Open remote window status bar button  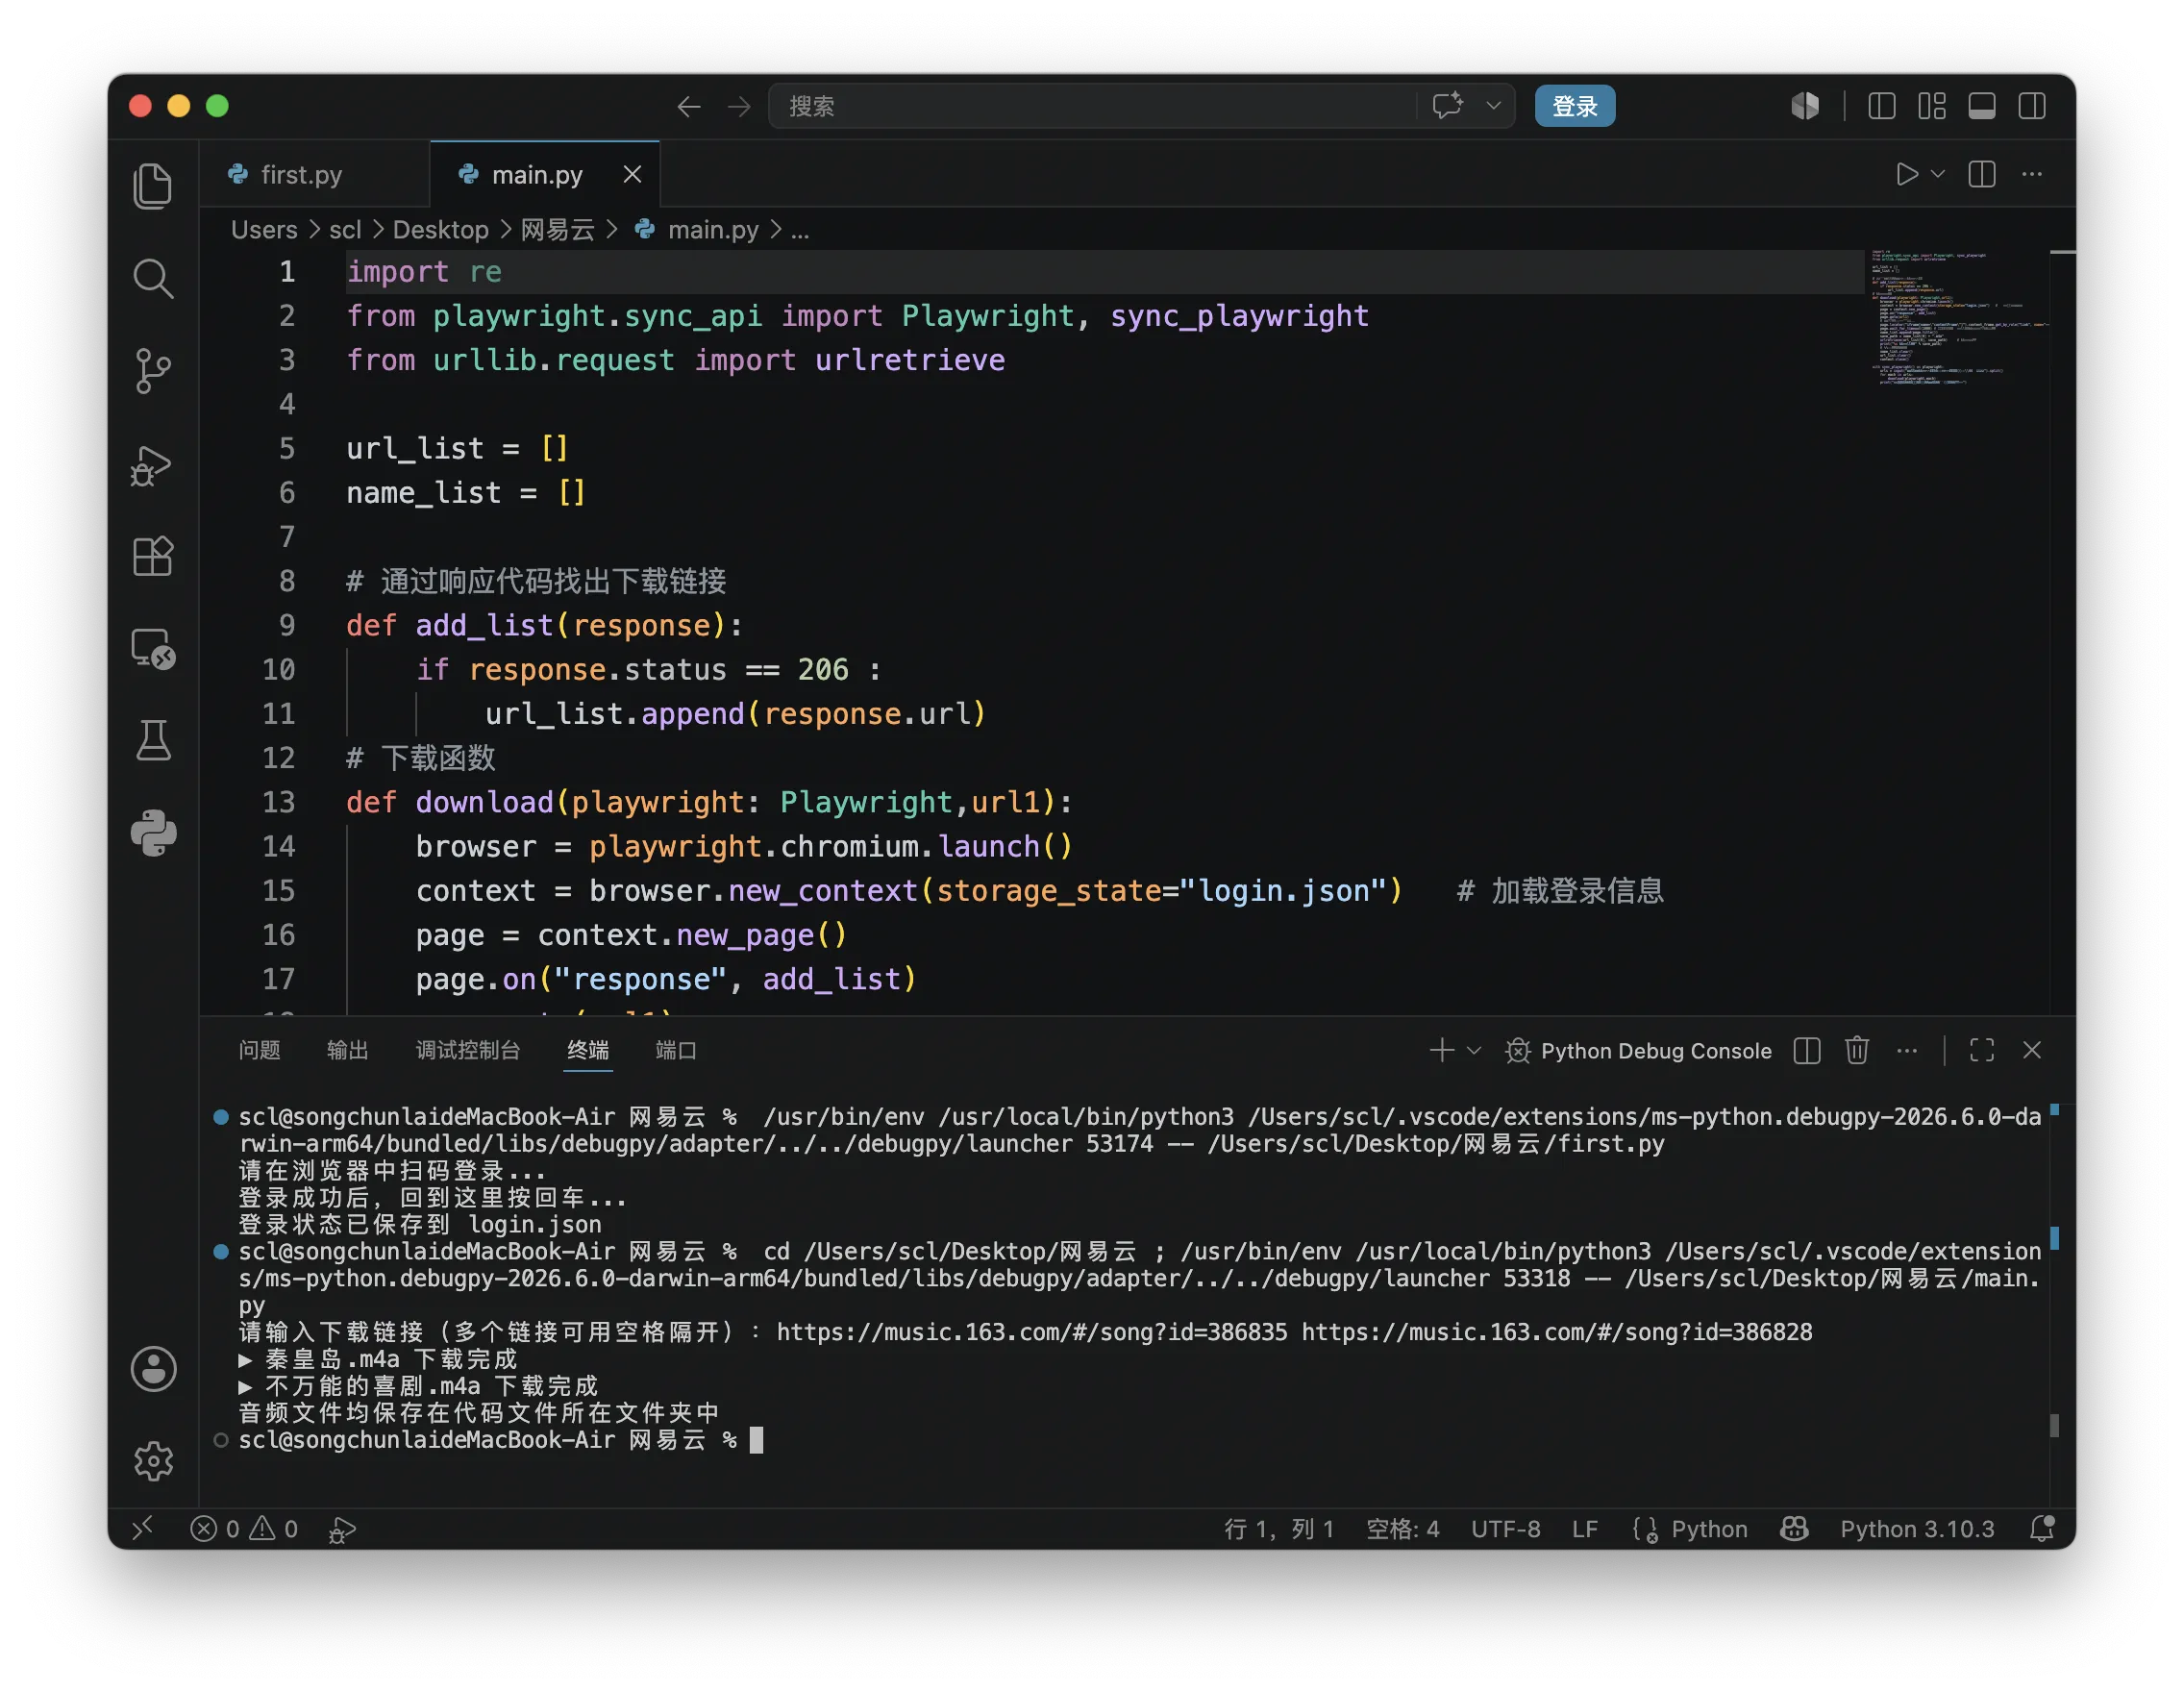(x=143, y=1528)
